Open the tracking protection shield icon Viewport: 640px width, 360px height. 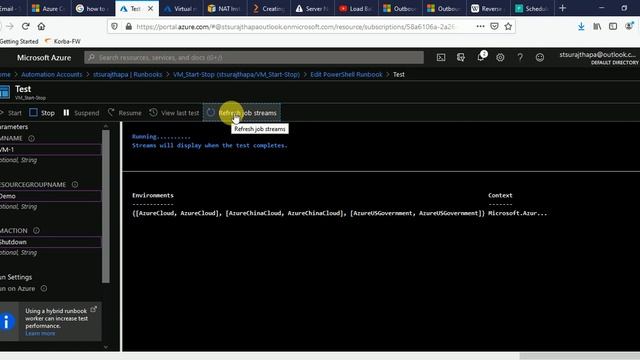pyautogui.click(x=114, y=27)
